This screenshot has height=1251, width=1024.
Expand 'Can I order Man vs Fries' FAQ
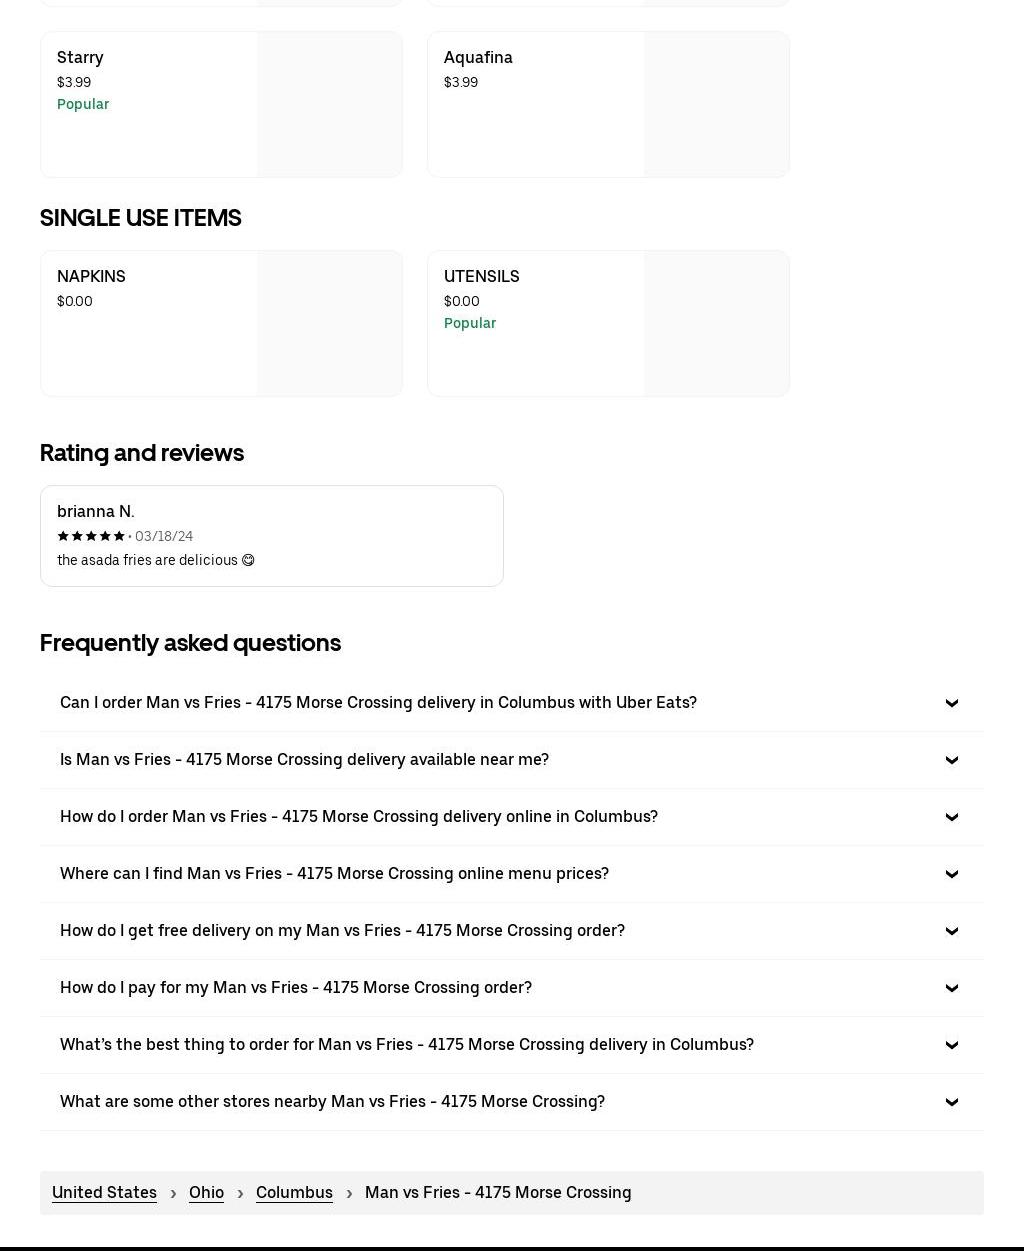(x=378, y=702)
